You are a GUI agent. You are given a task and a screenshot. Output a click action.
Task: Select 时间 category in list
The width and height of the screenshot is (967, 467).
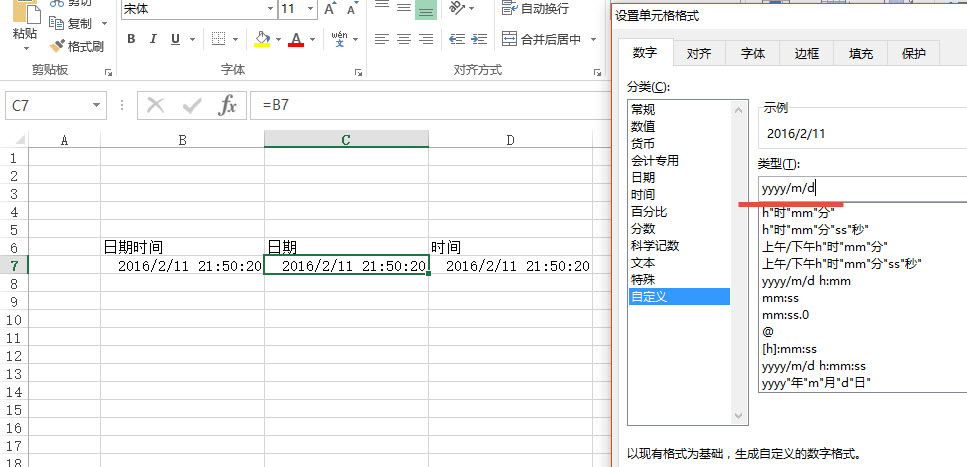(x=679, y=195)
